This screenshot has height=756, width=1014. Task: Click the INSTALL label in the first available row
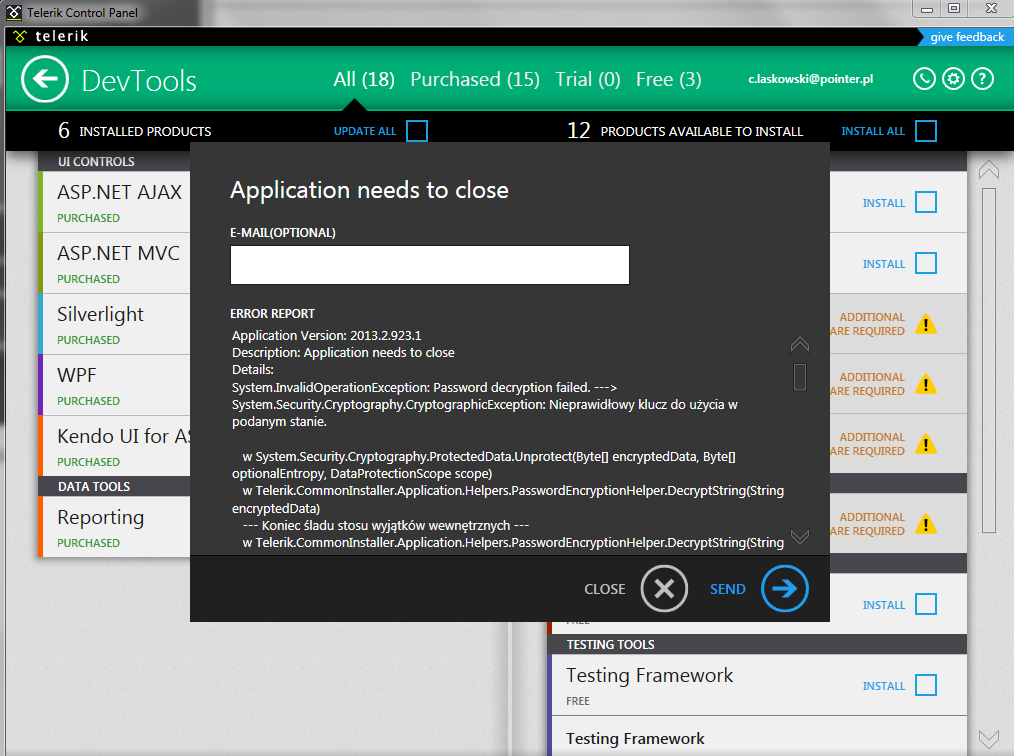click(884, 203)
